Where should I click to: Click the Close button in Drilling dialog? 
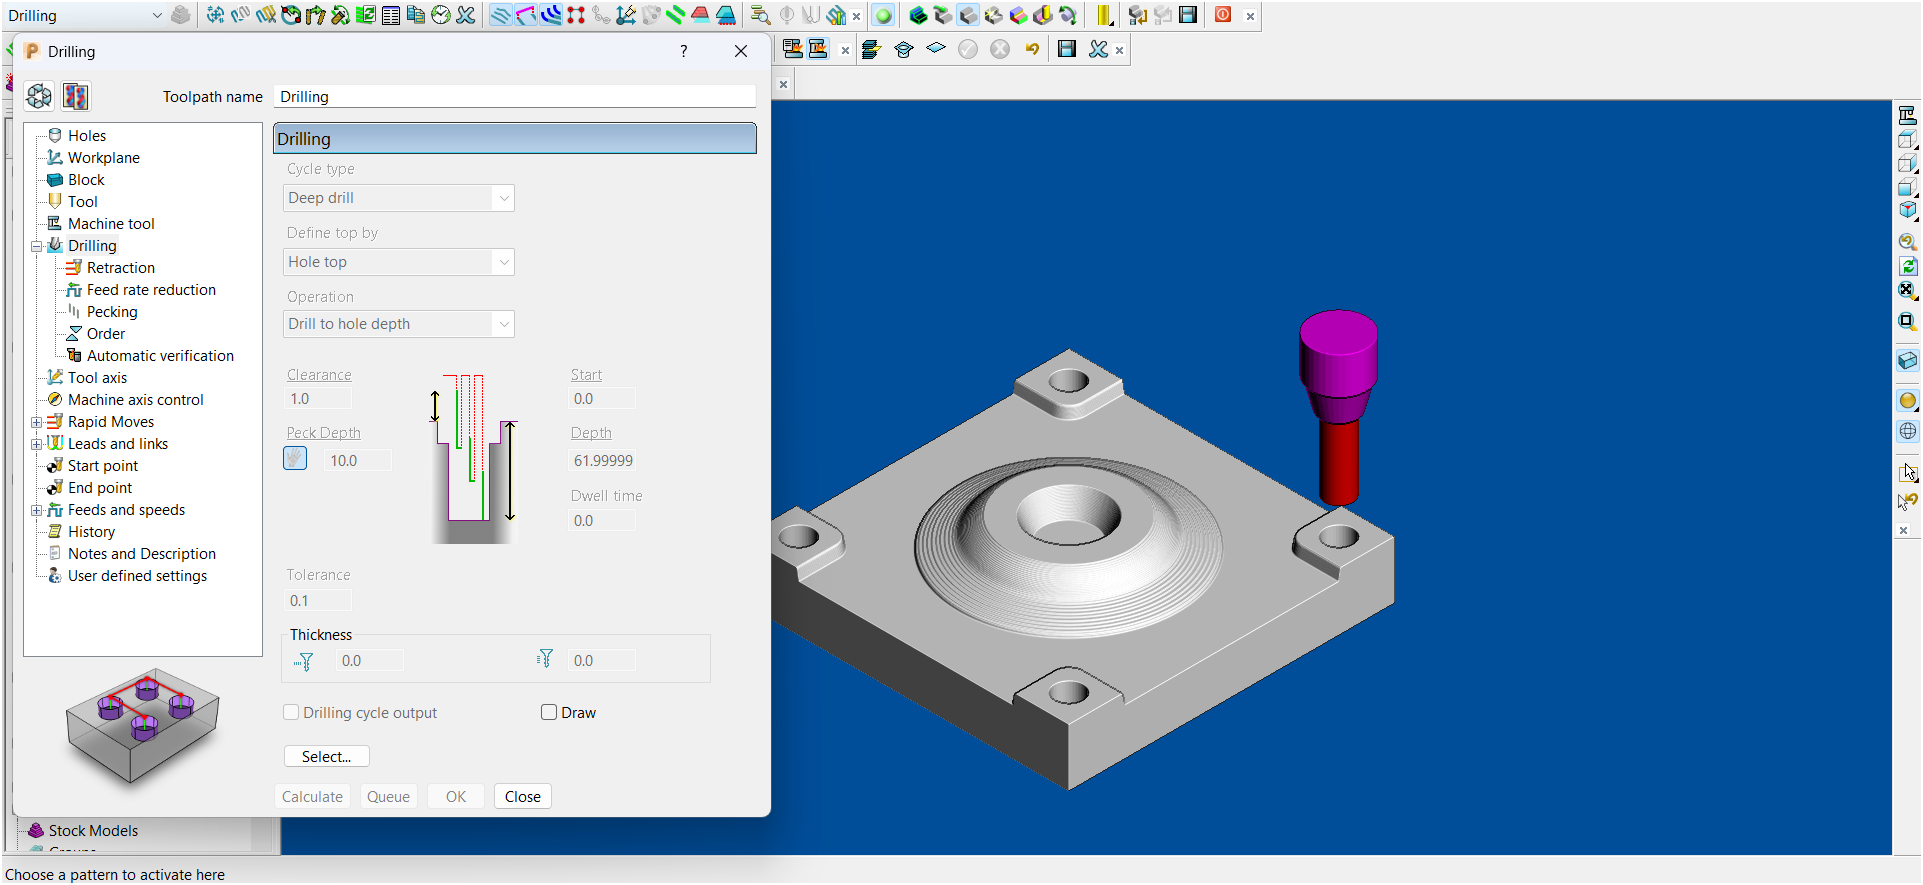point(523,796)
